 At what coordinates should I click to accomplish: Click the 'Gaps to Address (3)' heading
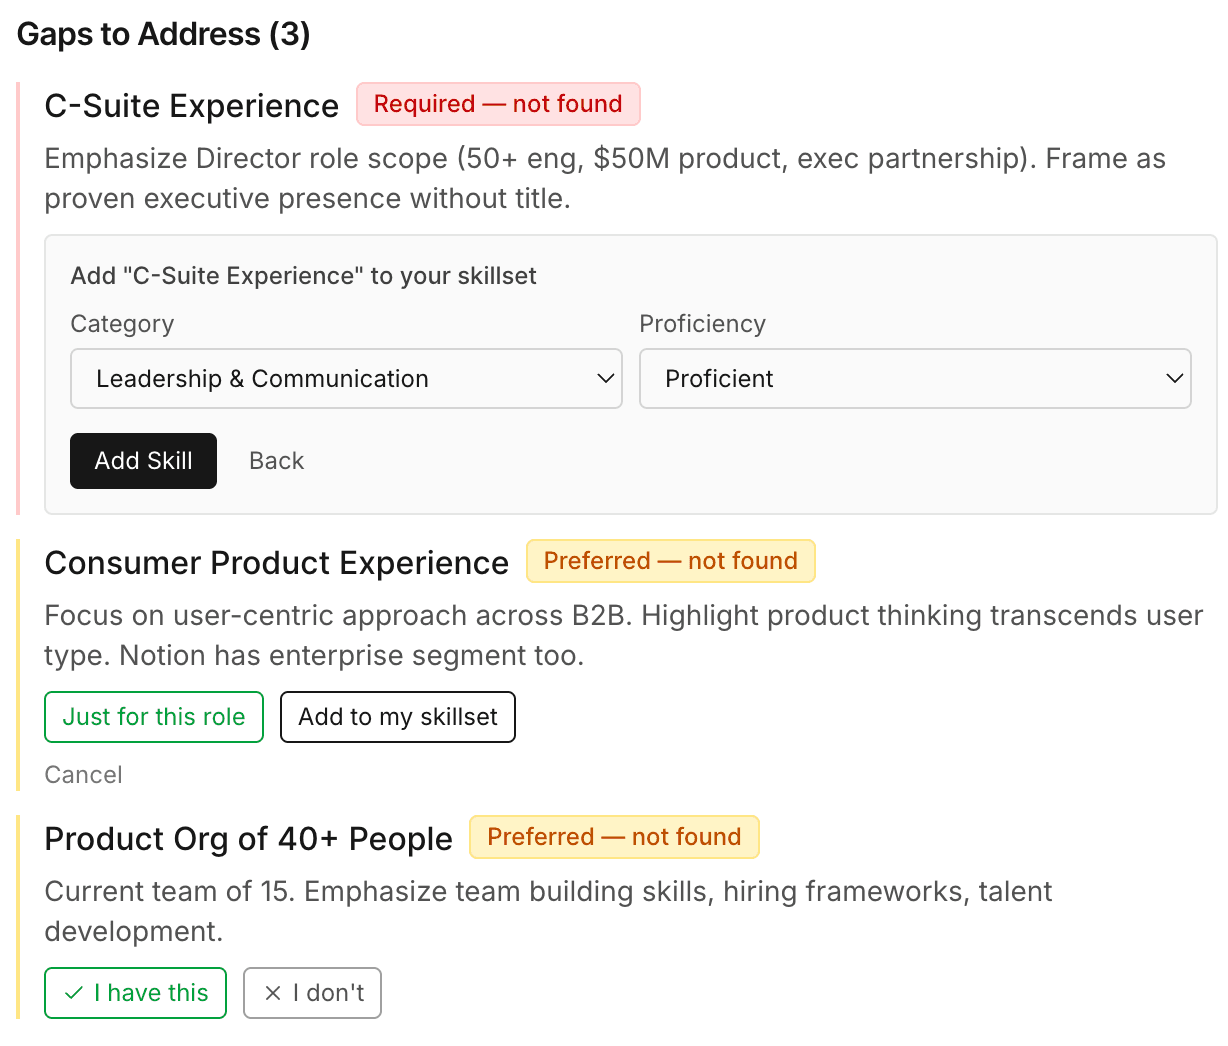pyautogui.click(x=163, y=33)
